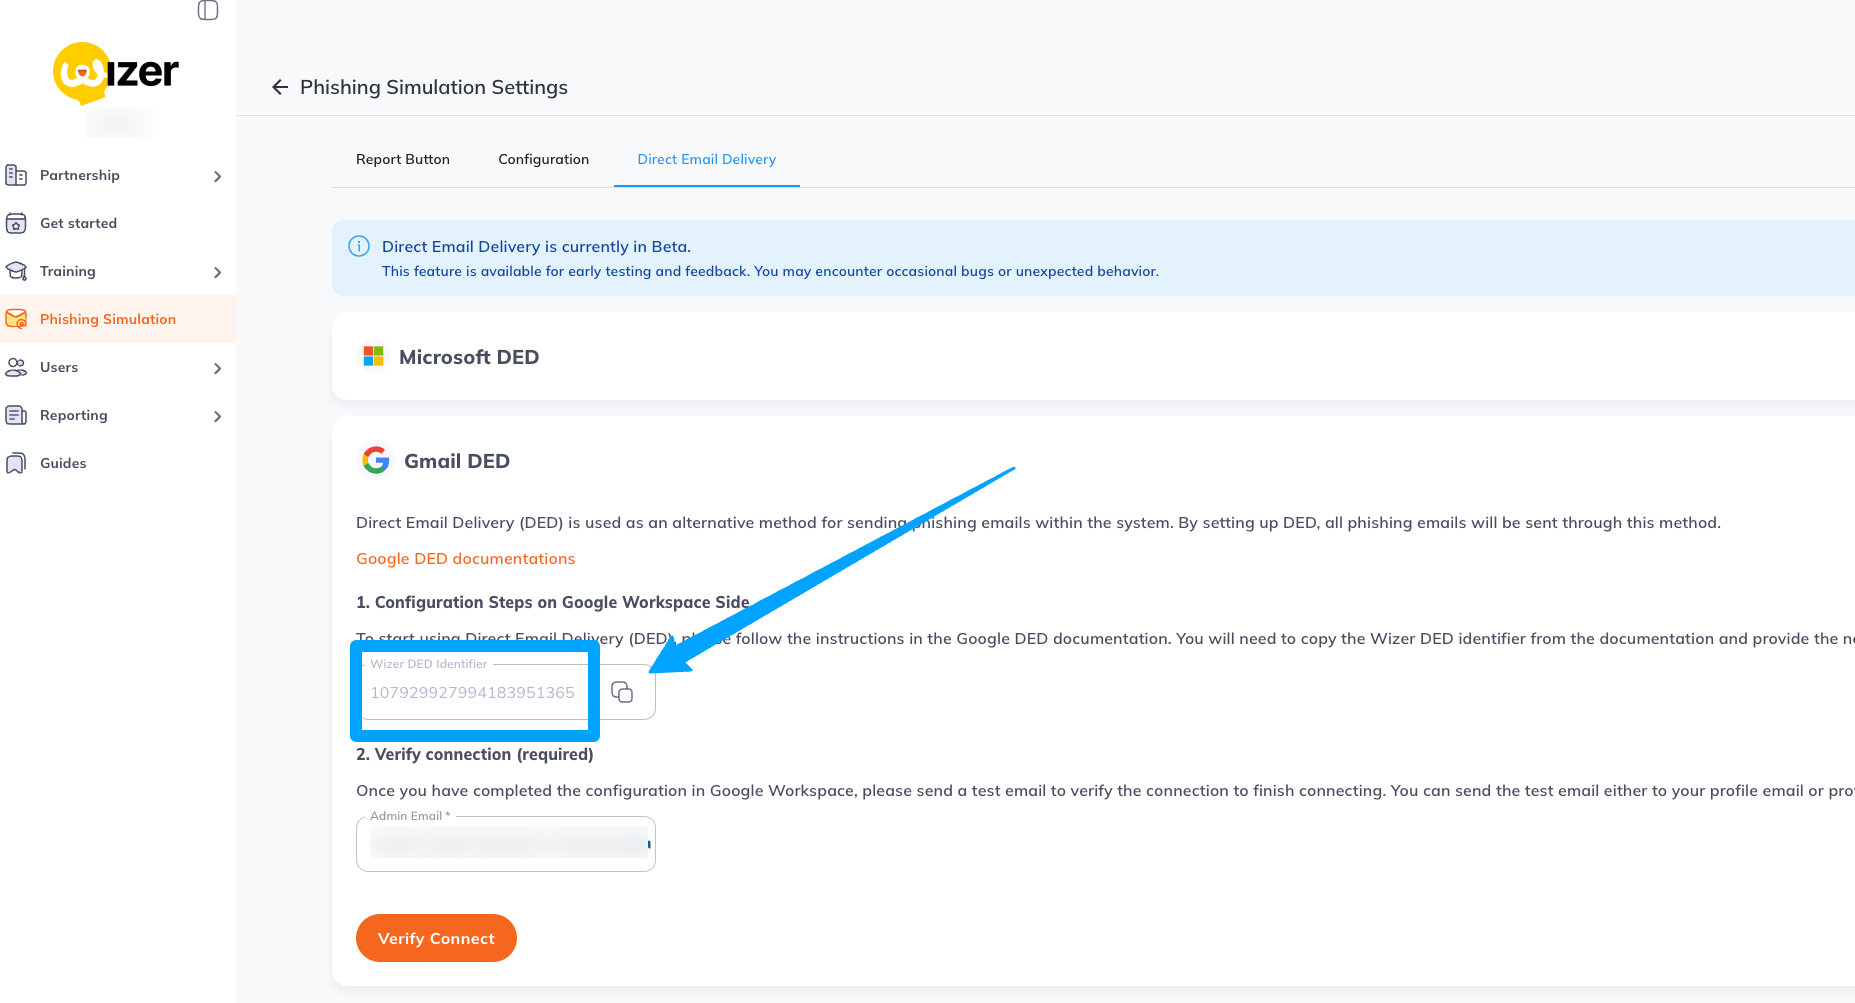Click the Guides bookmark icon
This screenshot has height=1003, width=1855.
(16, 463)
